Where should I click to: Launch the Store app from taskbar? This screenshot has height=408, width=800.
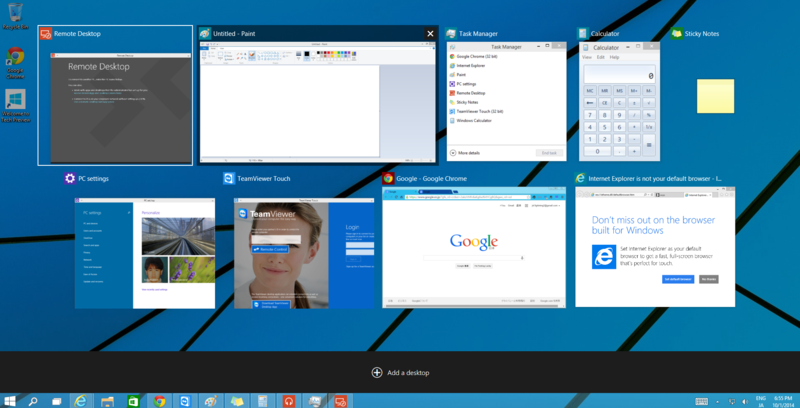(133, 401)
